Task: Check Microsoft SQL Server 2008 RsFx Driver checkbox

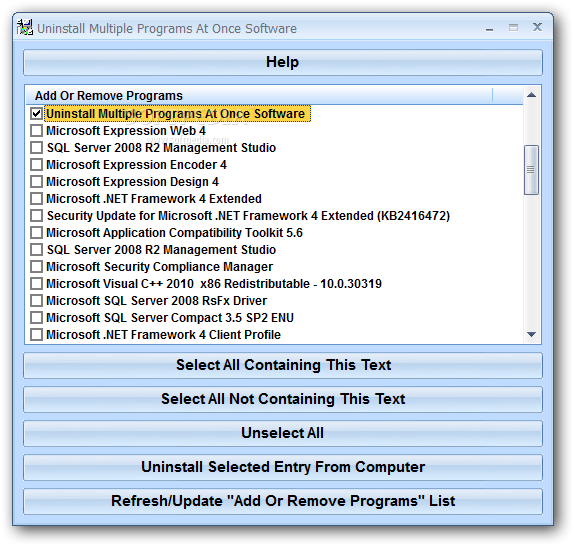Action: point(36,300)
